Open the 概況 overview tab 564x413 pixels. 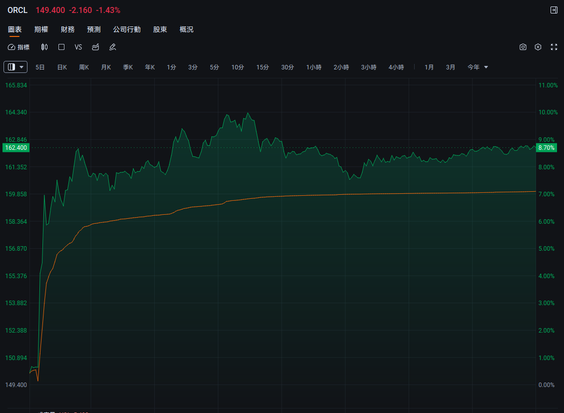(186, 30)
